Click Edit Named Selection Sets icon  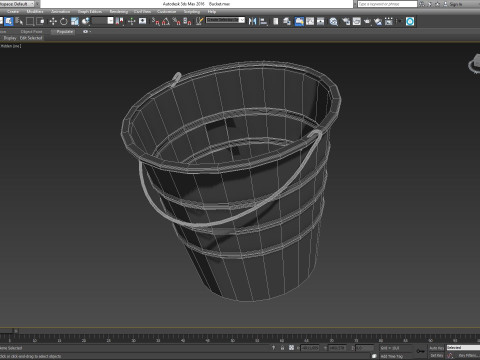[x=199, y=21]
